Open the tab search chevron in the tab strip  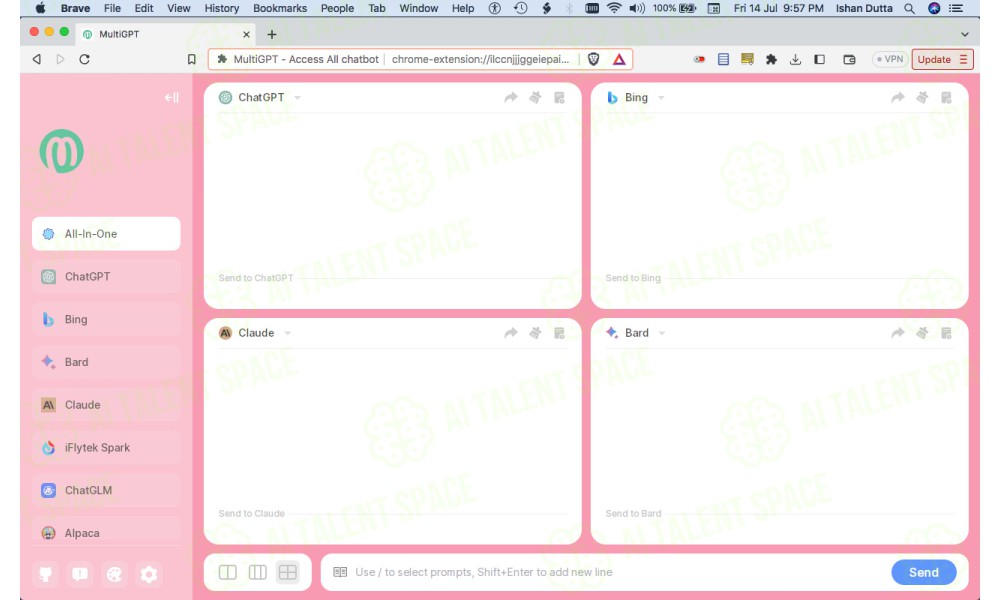click(965, 34)
